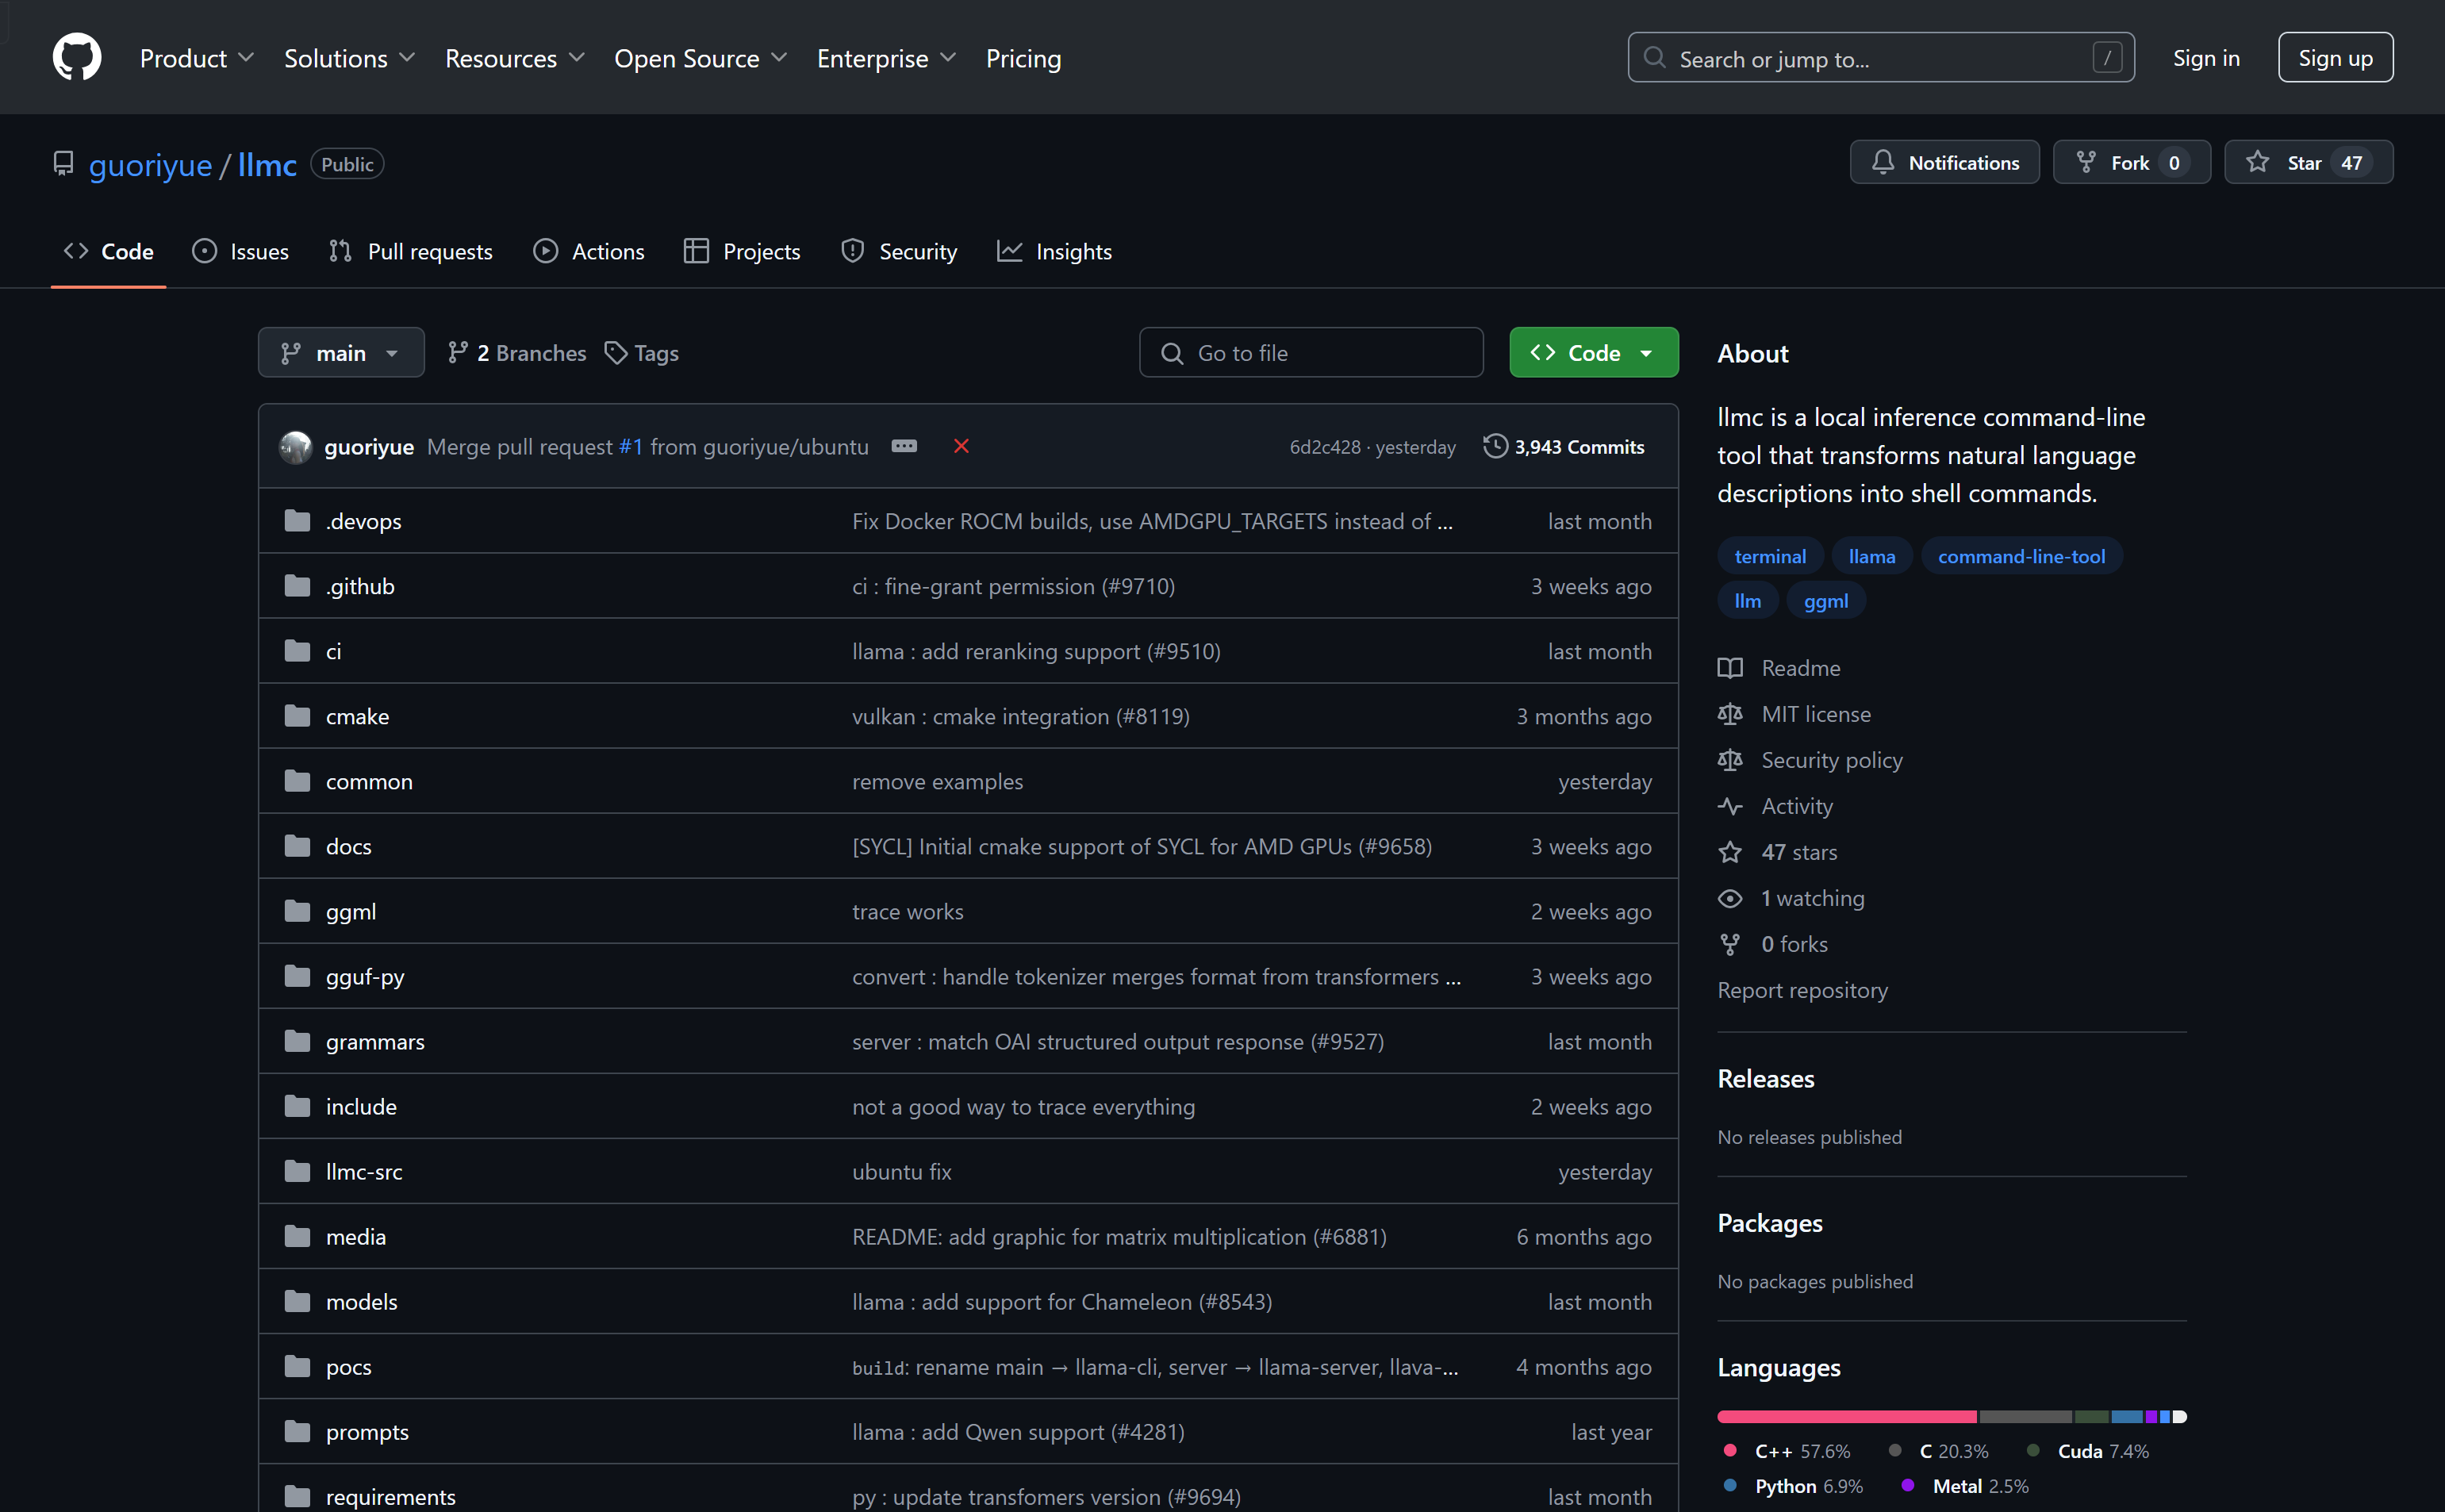Image resolution: width=2445 pixels, height=1512 pixels.
Task: Expand the commit message ellipsis button
Action: (904, 446)
